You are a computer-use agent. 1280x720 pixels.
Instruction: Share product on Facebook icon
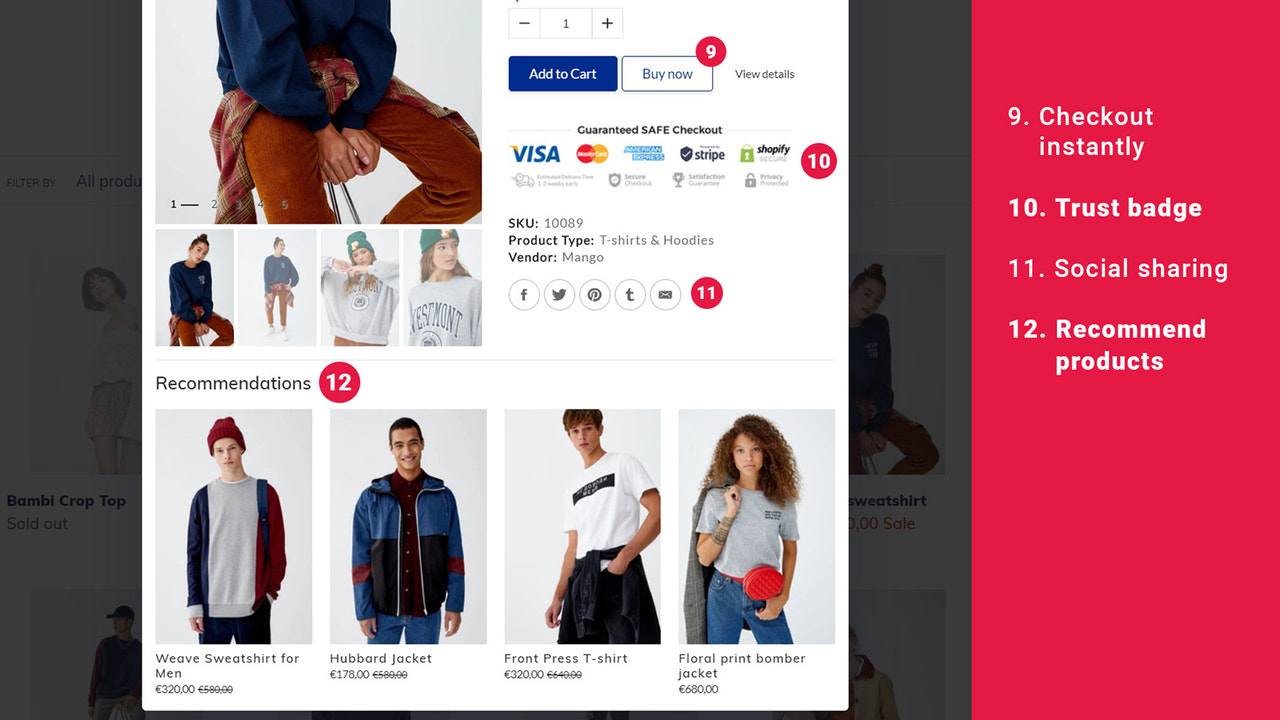524,295
